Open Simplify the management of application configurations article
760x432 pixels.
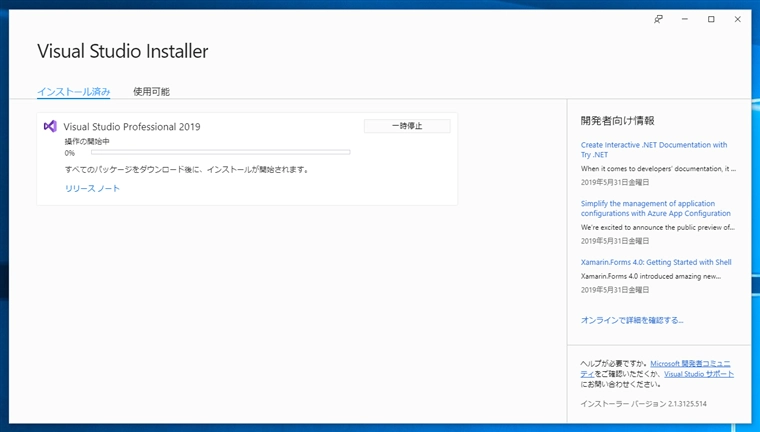pos(656,208)
